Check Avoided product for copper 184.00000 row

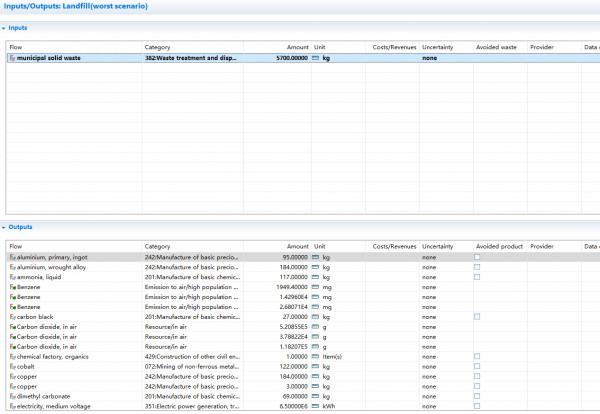[x=477, y=376]
